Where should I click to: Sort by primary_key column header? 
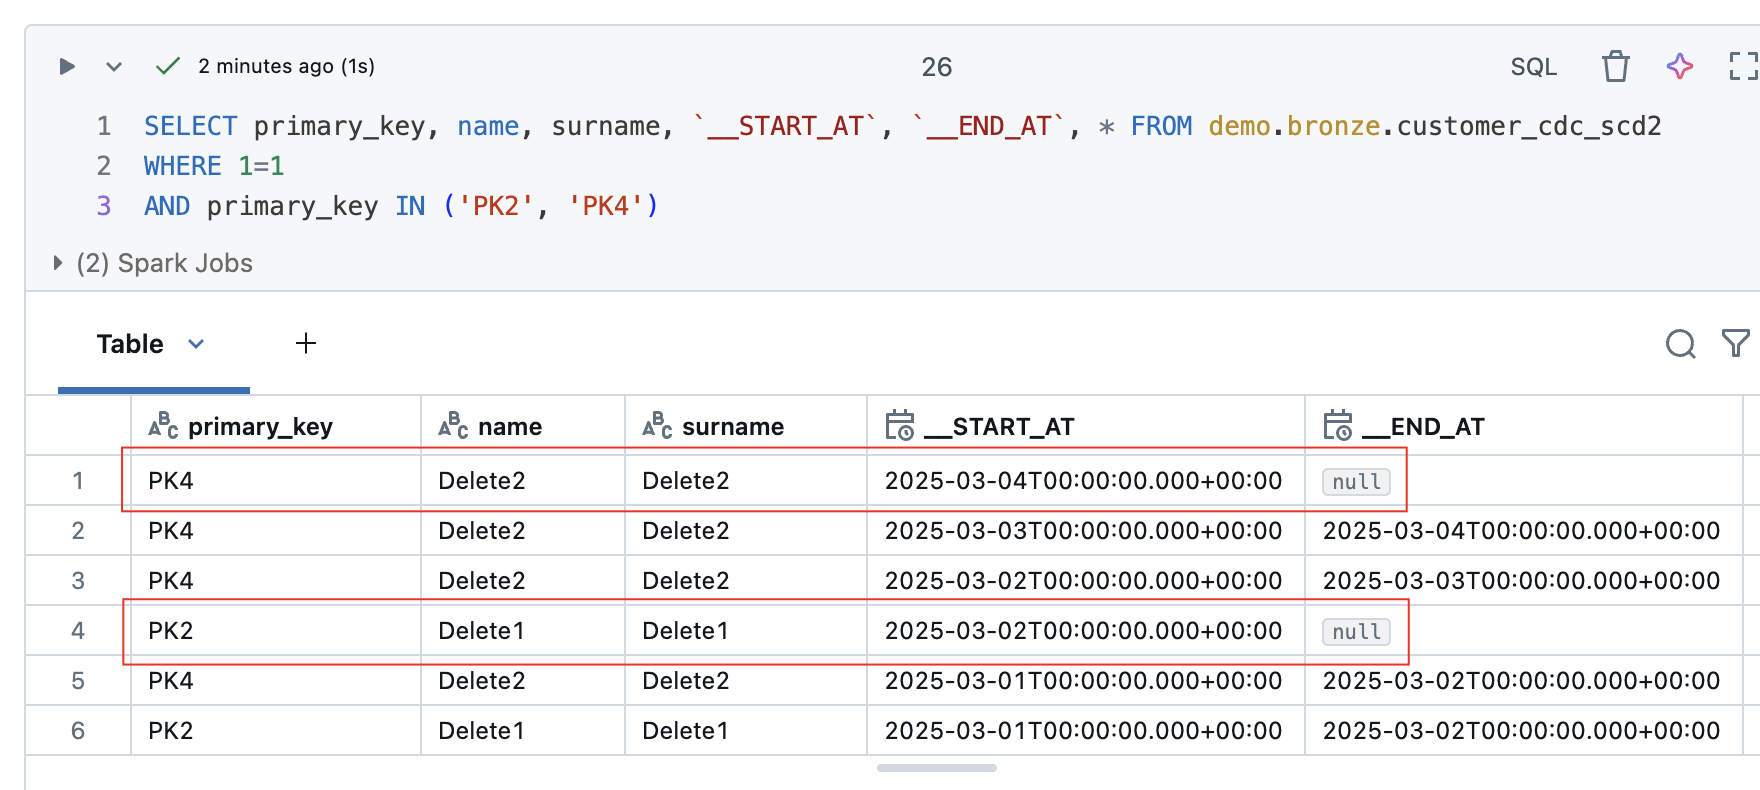click(x=260, y=427)
